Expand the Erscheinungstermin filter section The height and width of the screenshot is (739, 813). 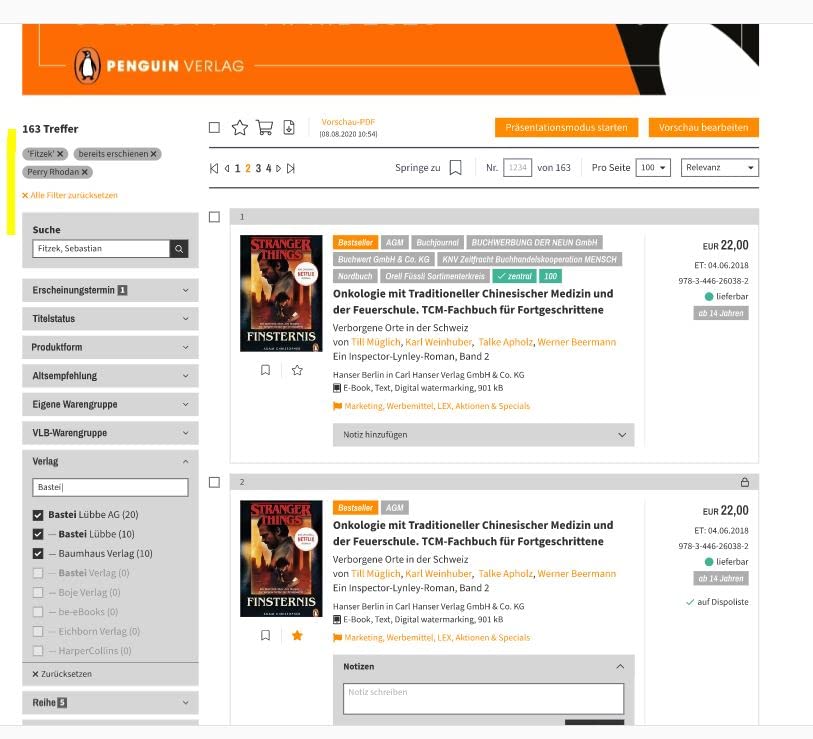point(110,291)
